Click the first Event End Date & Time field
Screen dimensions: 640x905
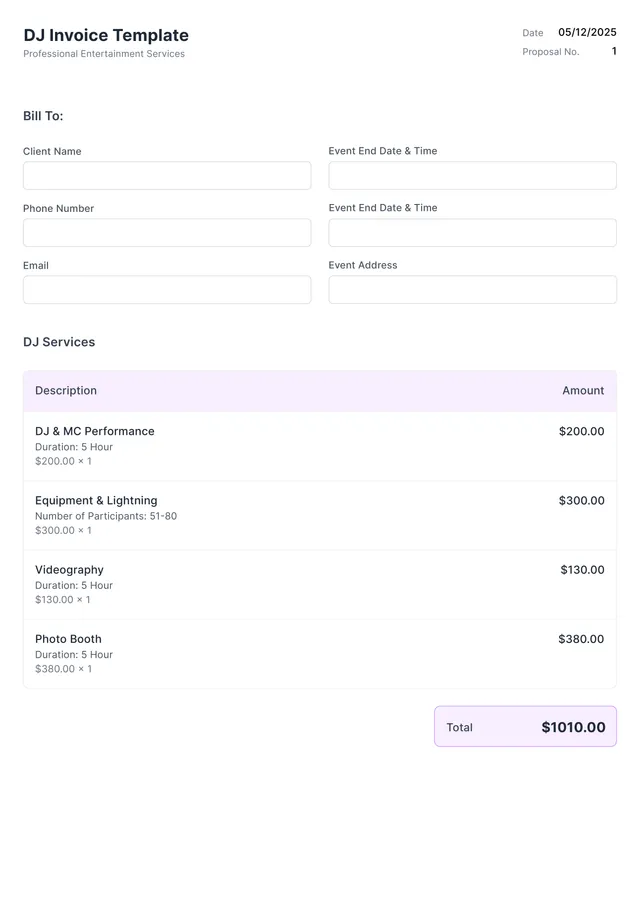coord(472,175)
